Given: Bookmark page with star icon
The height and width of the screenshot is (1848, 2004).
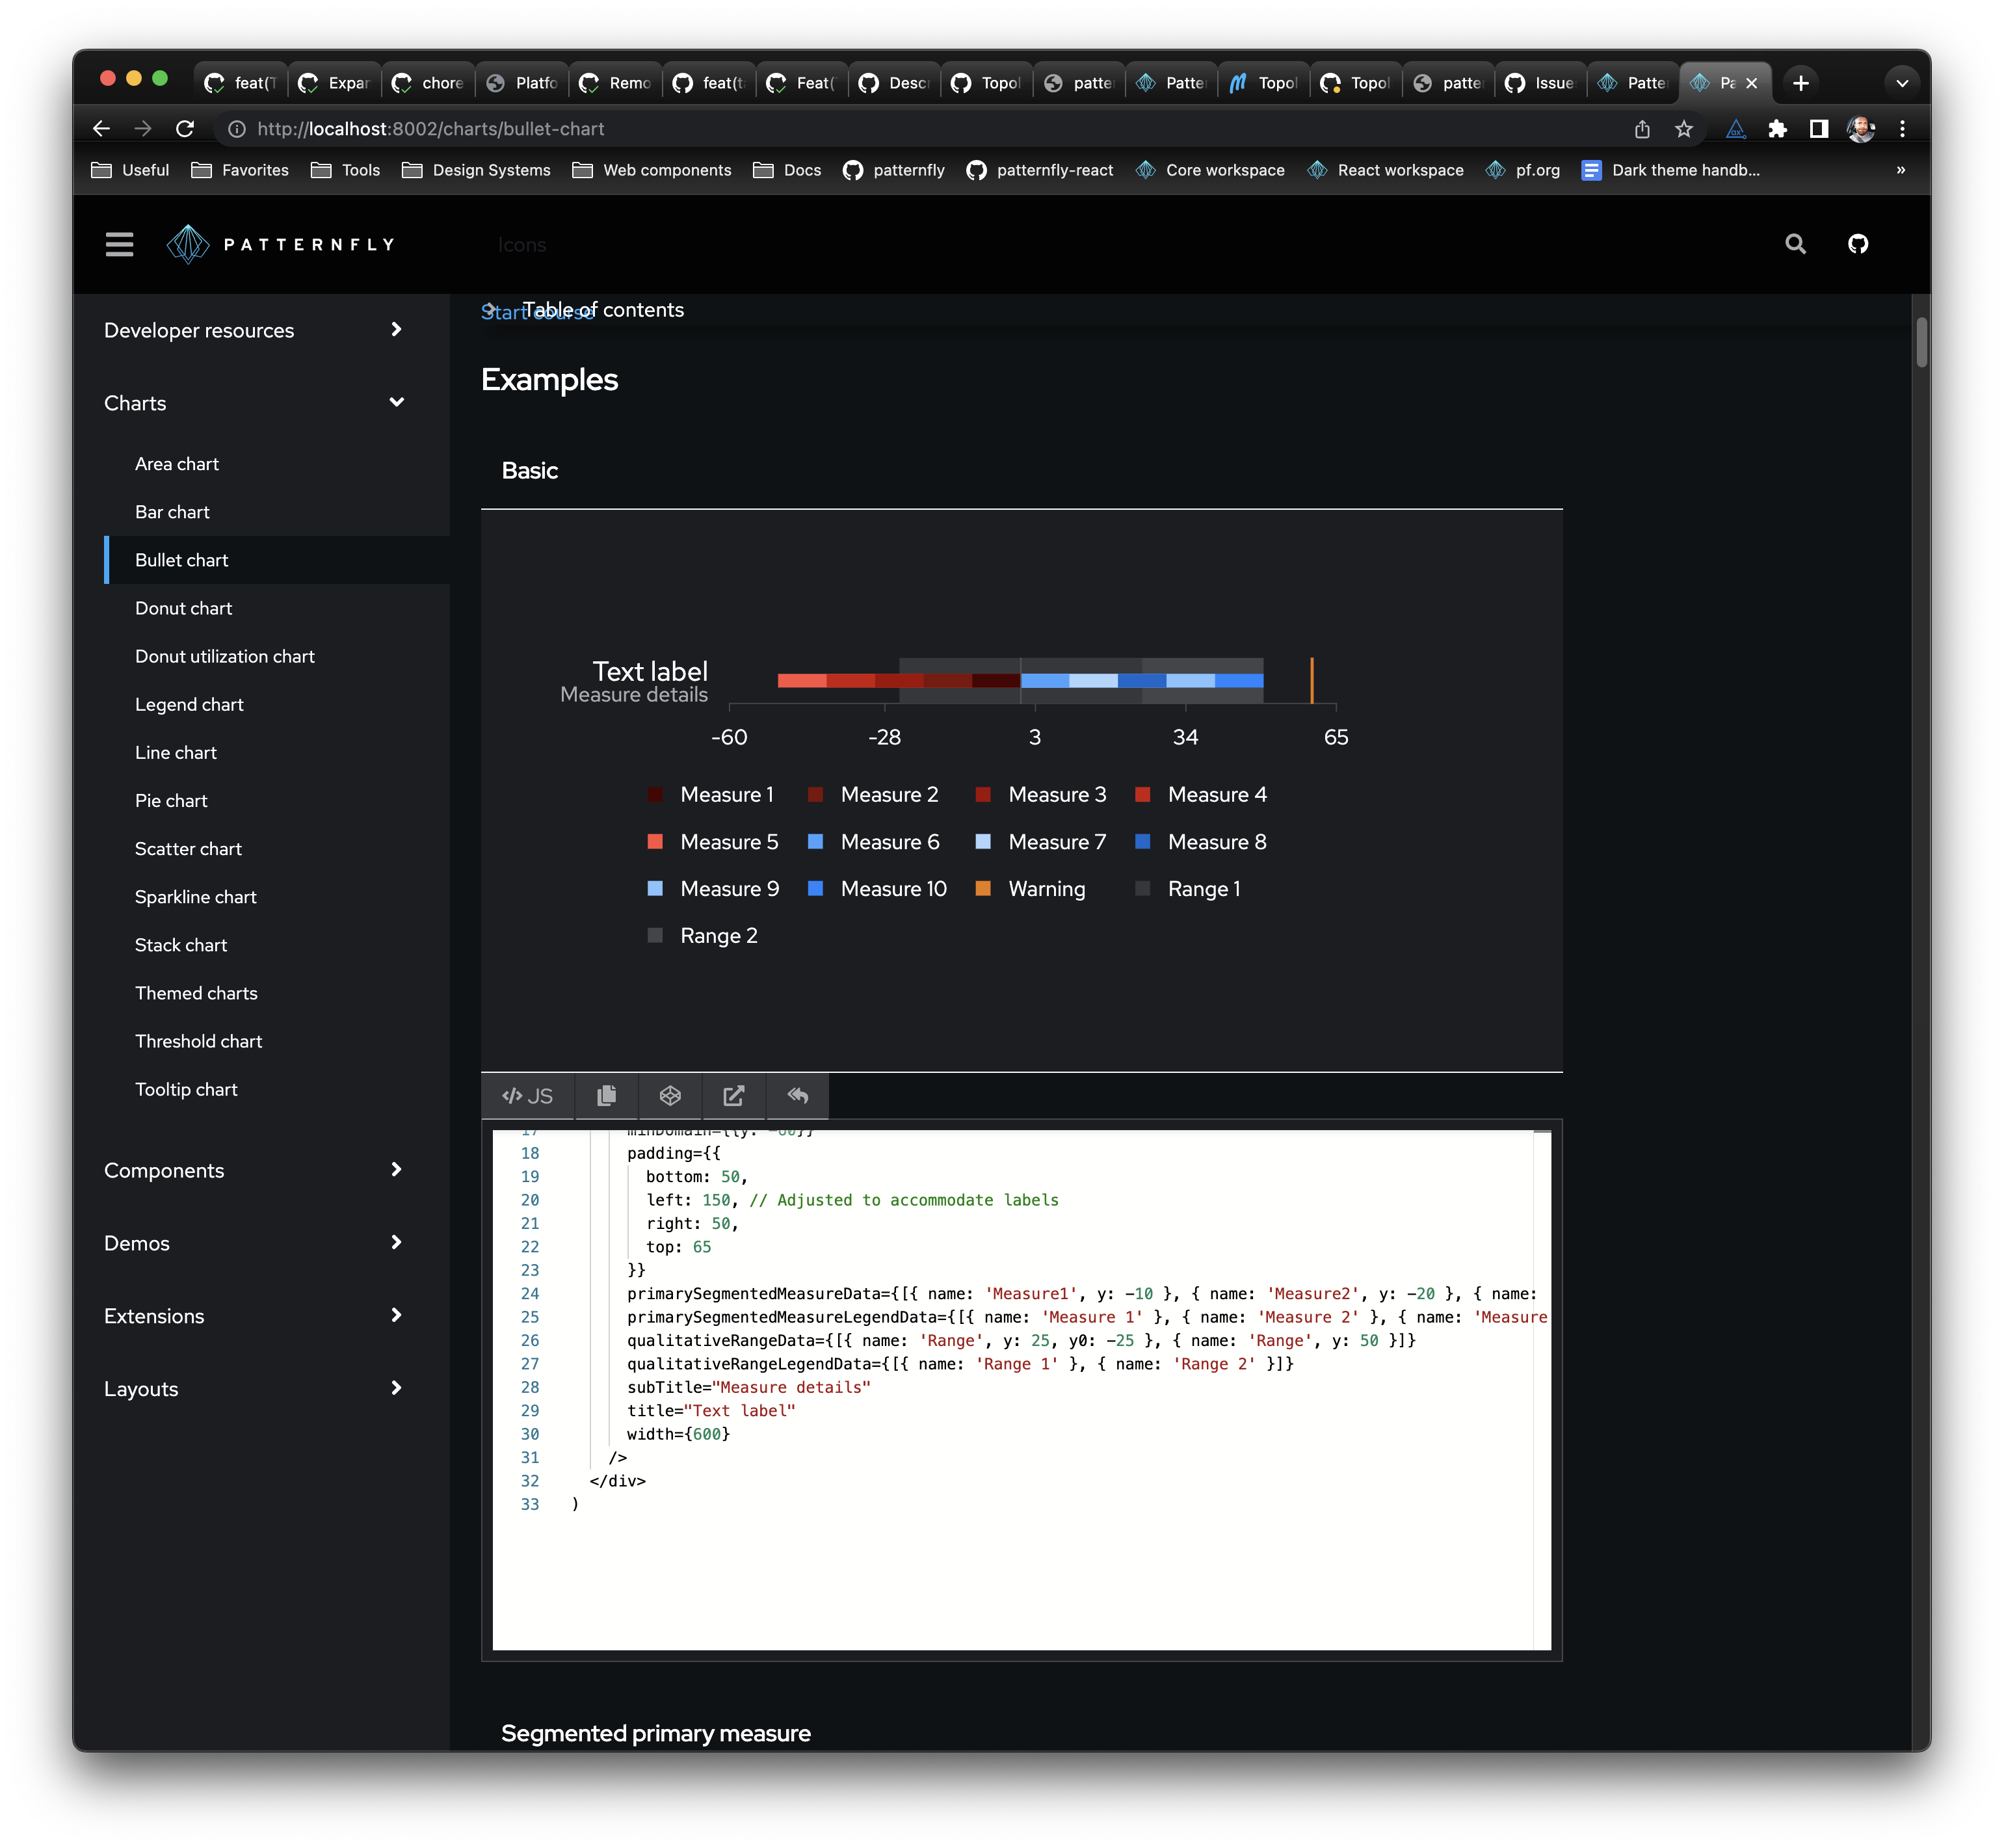Looking at the screenshot, I should [x=1684, y=129].
